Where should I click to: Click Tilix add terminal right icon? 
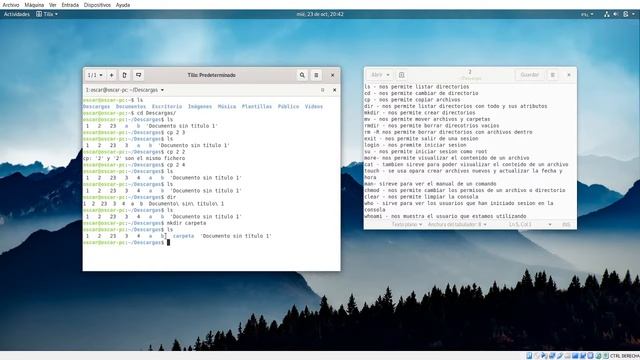124,75
